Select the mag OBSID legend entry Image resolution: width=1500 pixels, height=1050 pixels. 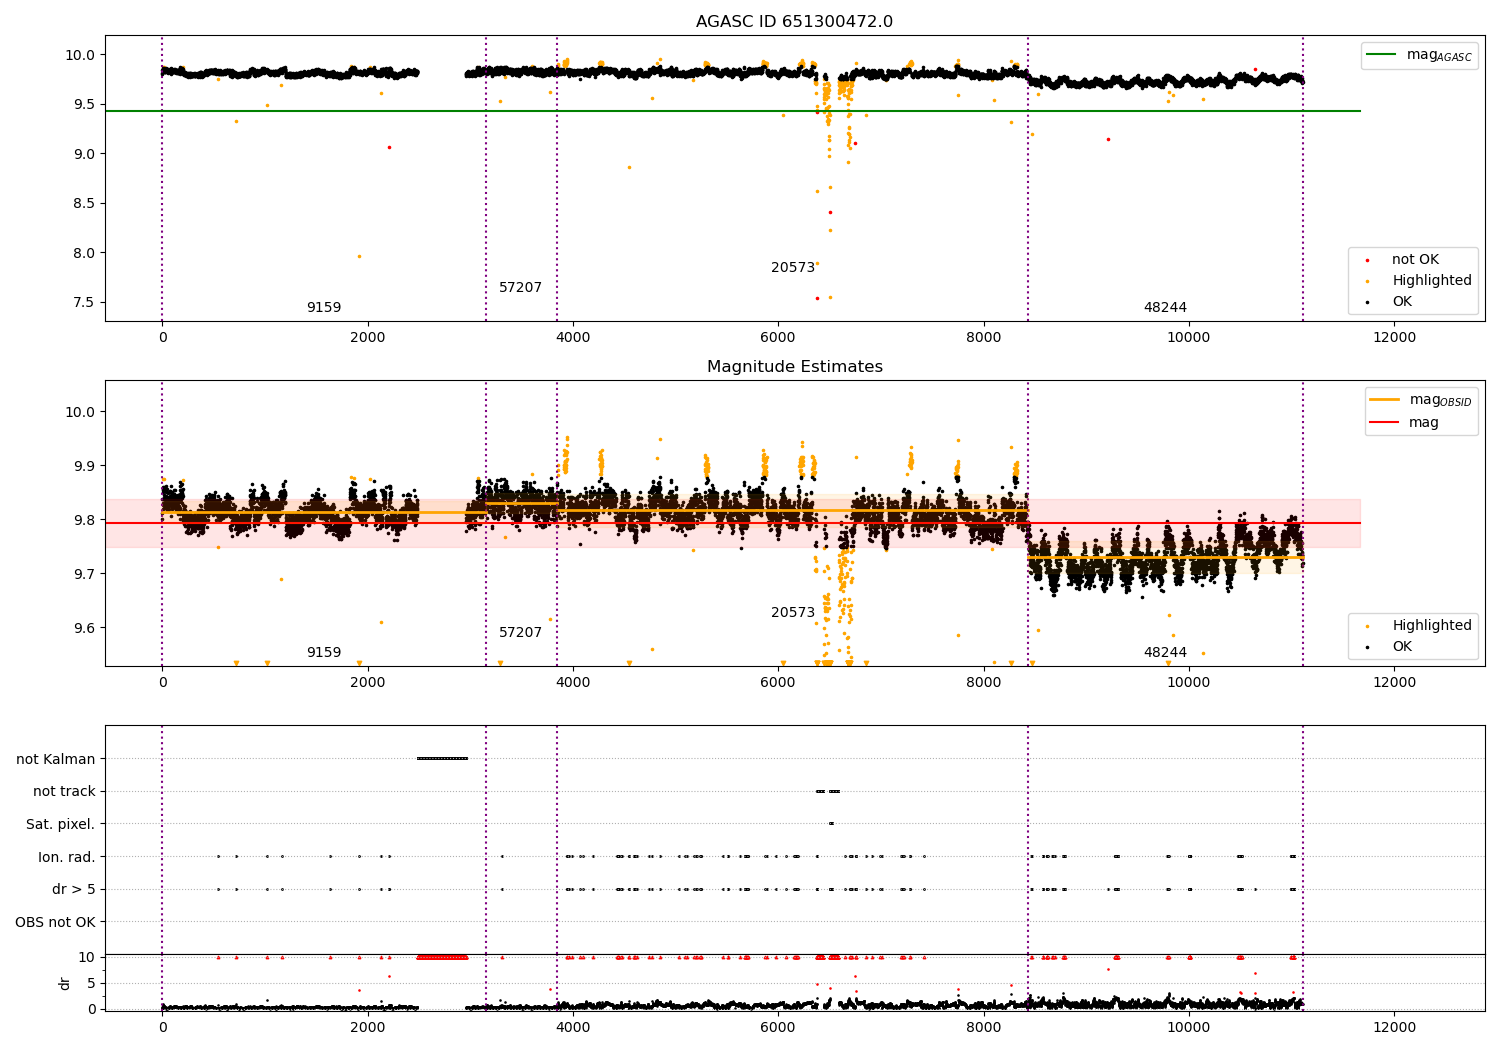click(x=1420, y=400)
